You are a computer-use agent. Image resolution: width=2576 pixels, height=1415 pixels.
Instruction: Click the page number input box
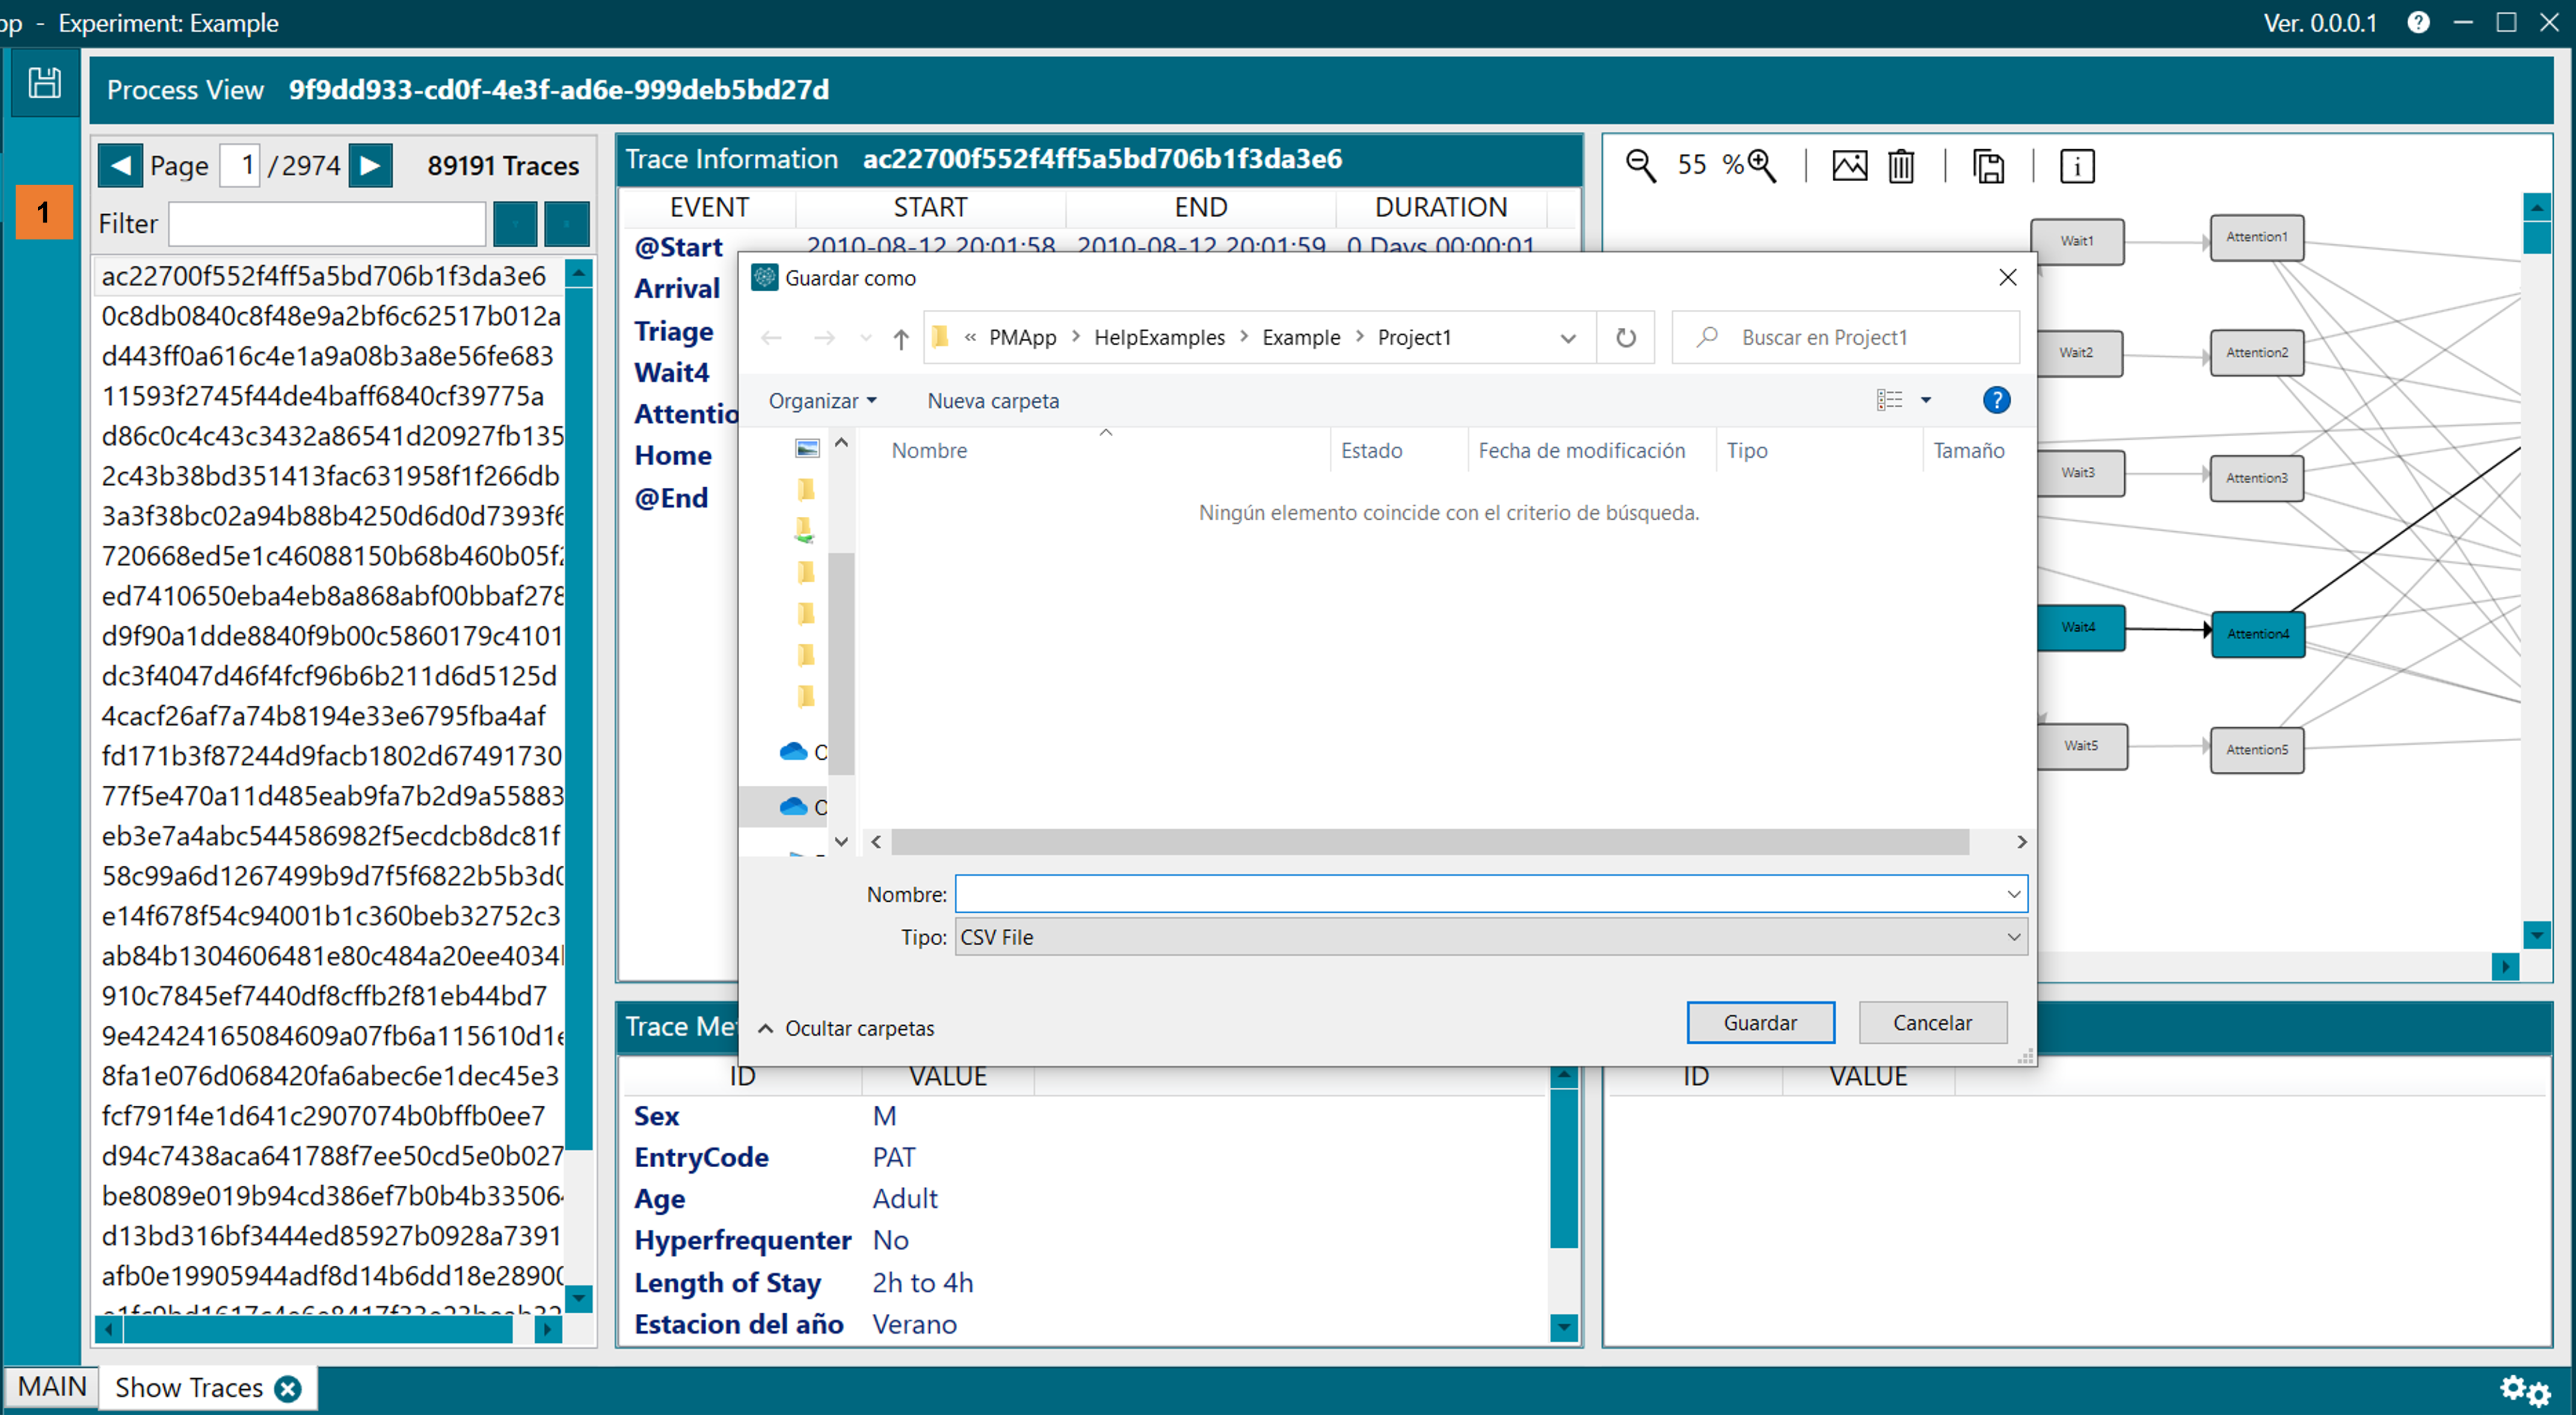240,165
